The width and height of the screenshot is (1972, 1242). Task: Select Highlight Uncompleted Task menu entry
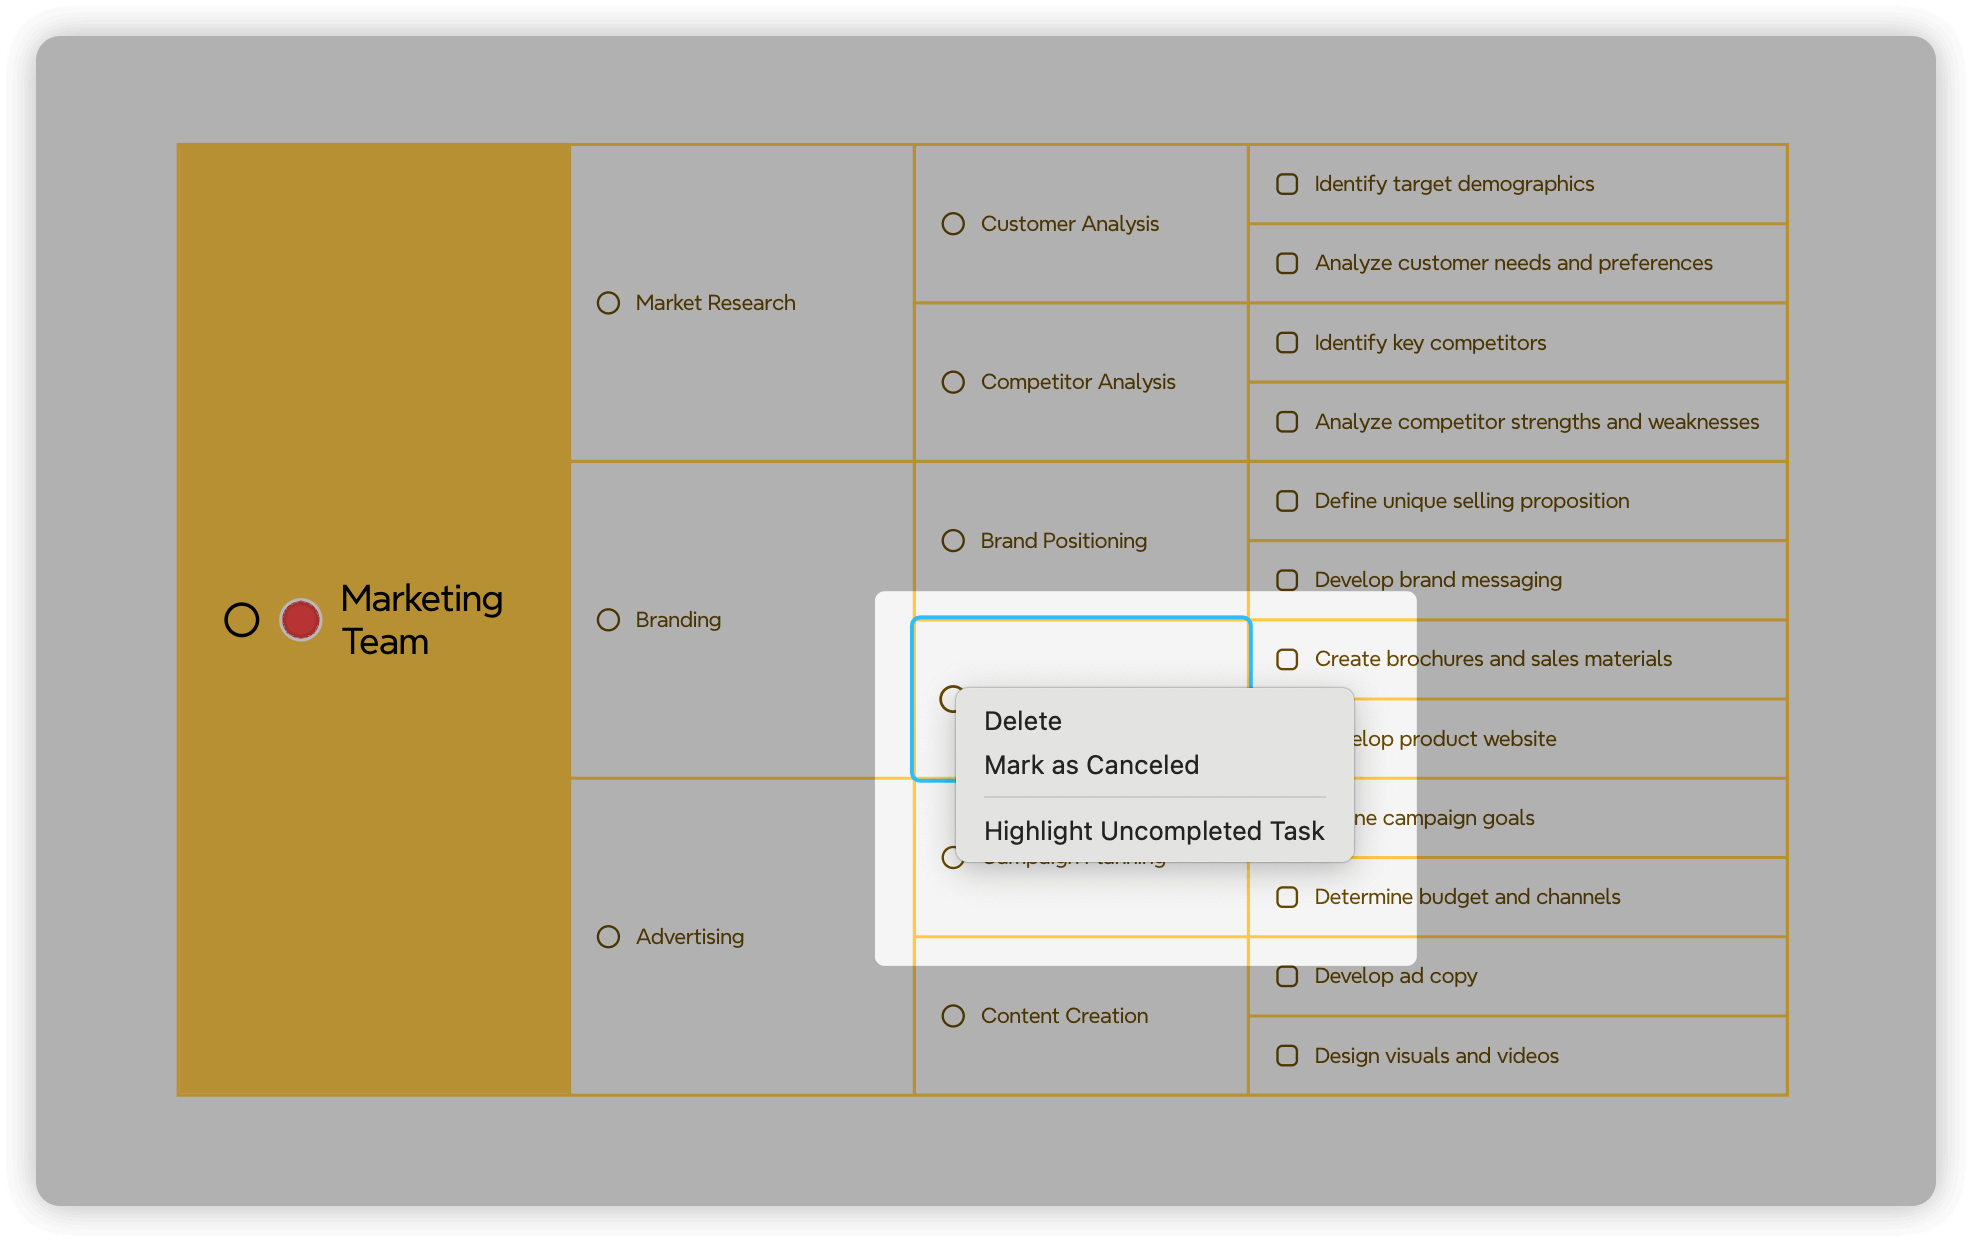(1153, 831)
